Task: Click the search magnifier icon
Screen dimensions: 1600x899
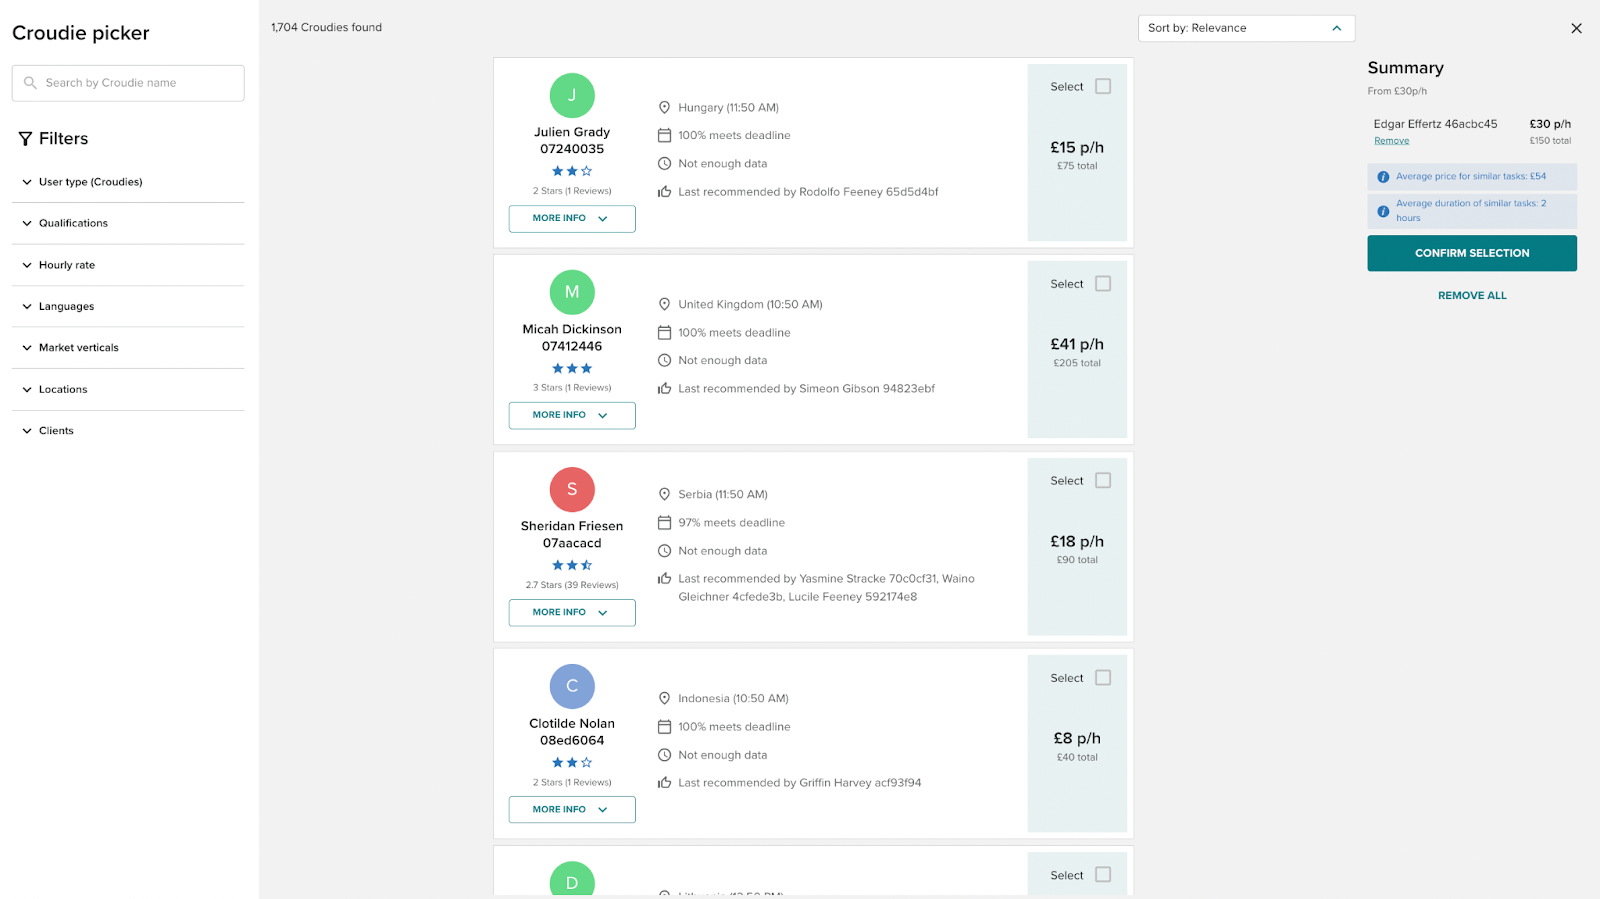Action: 30,83
